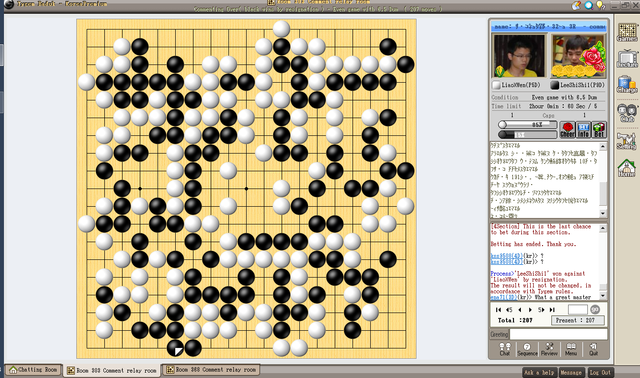Click the Log Out button
This screenshot has height=378, width=640.
tap(600, 372)
